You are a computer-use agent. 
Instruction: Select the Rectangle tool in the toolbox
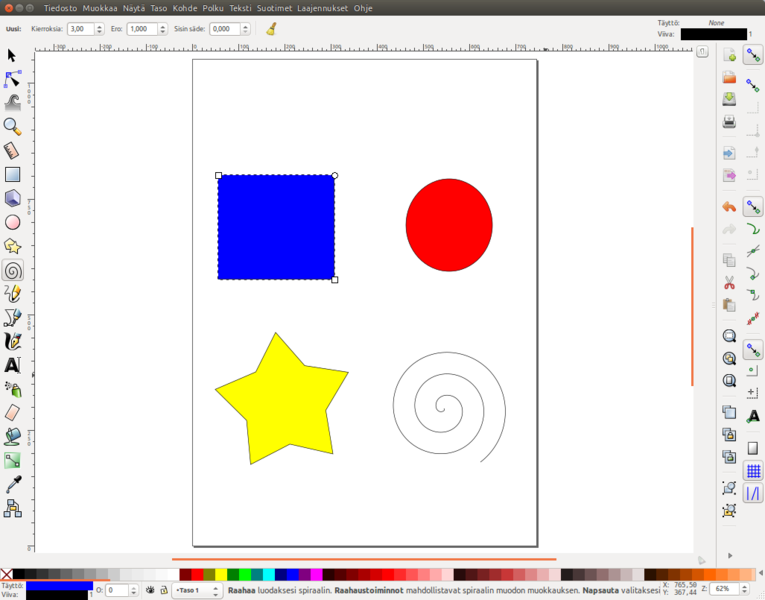12,174
